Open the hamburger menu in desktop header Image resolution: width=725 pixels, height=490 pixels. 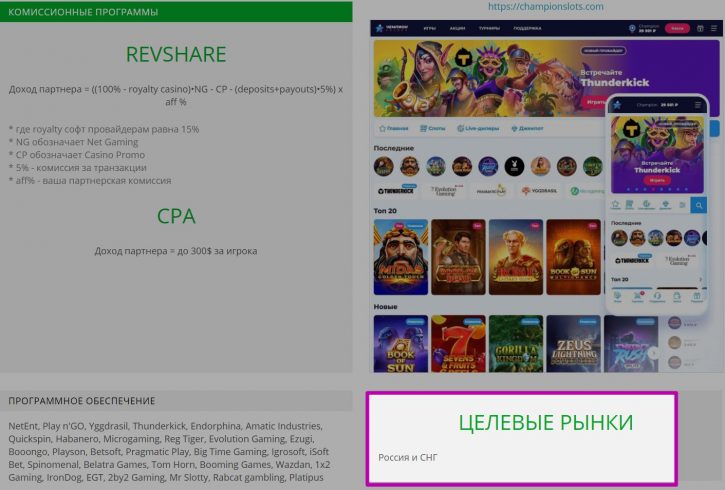tap(714, 28)
